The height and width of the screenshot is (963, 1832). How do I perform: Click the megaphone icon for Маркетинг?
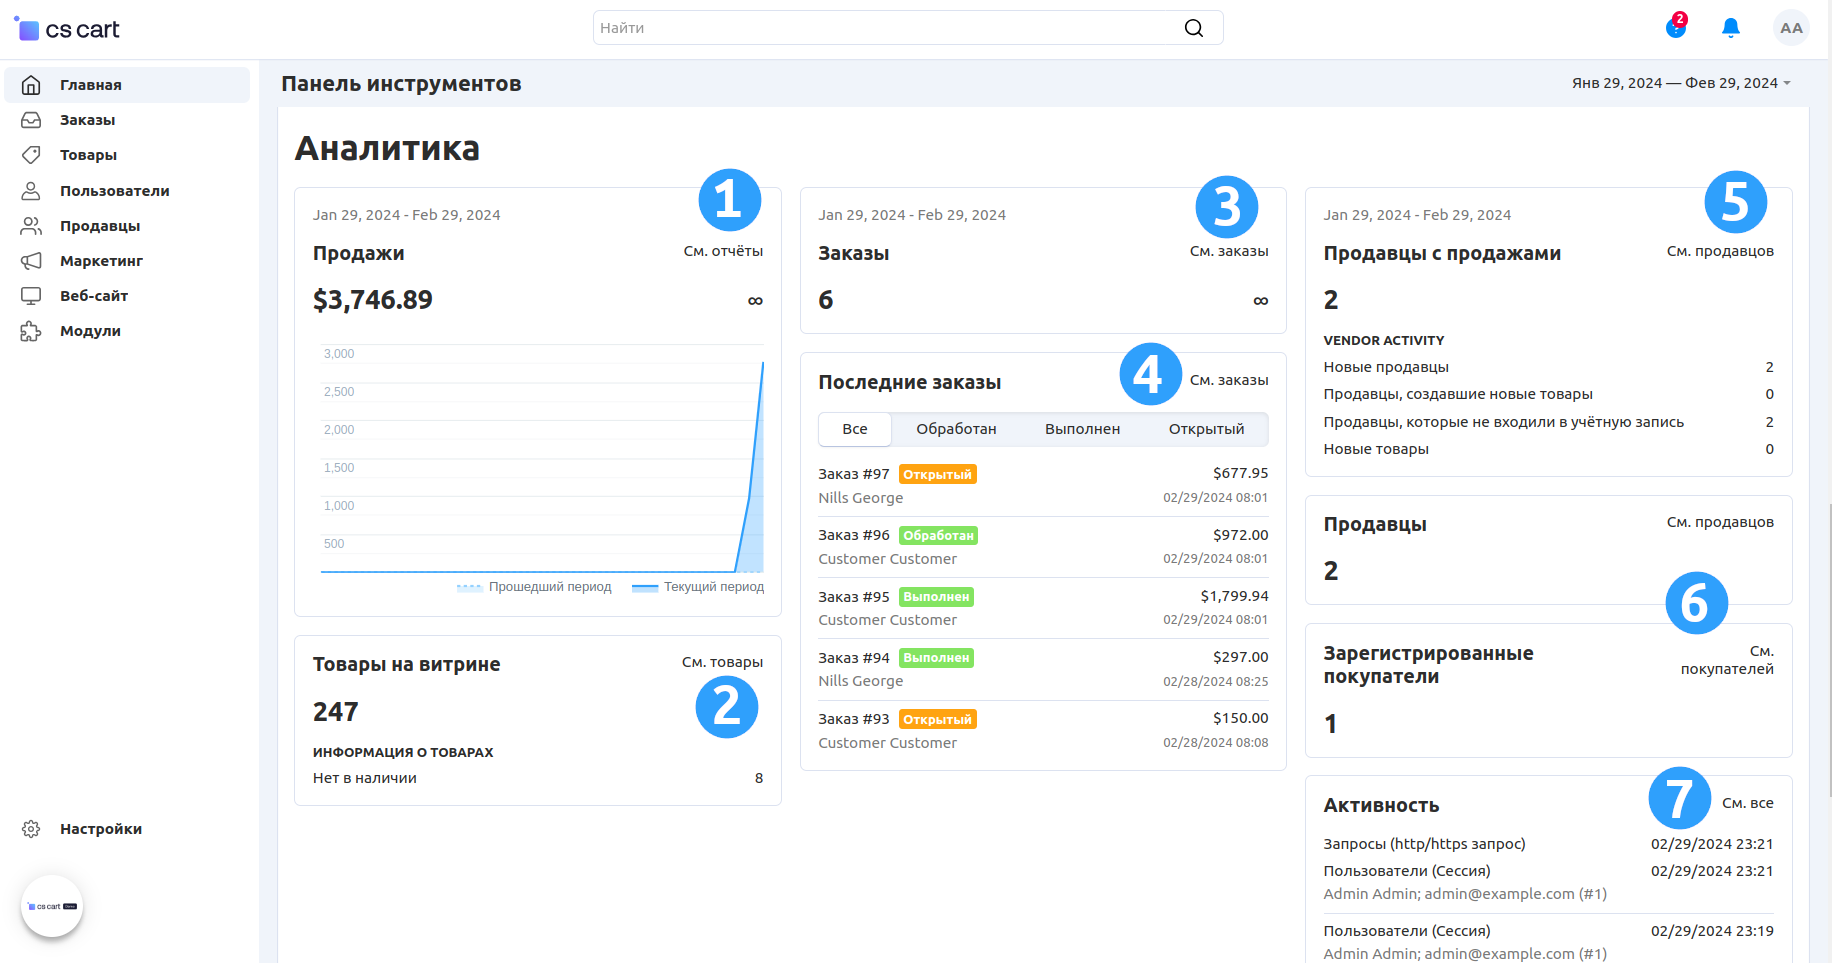(x=31, y=261)
